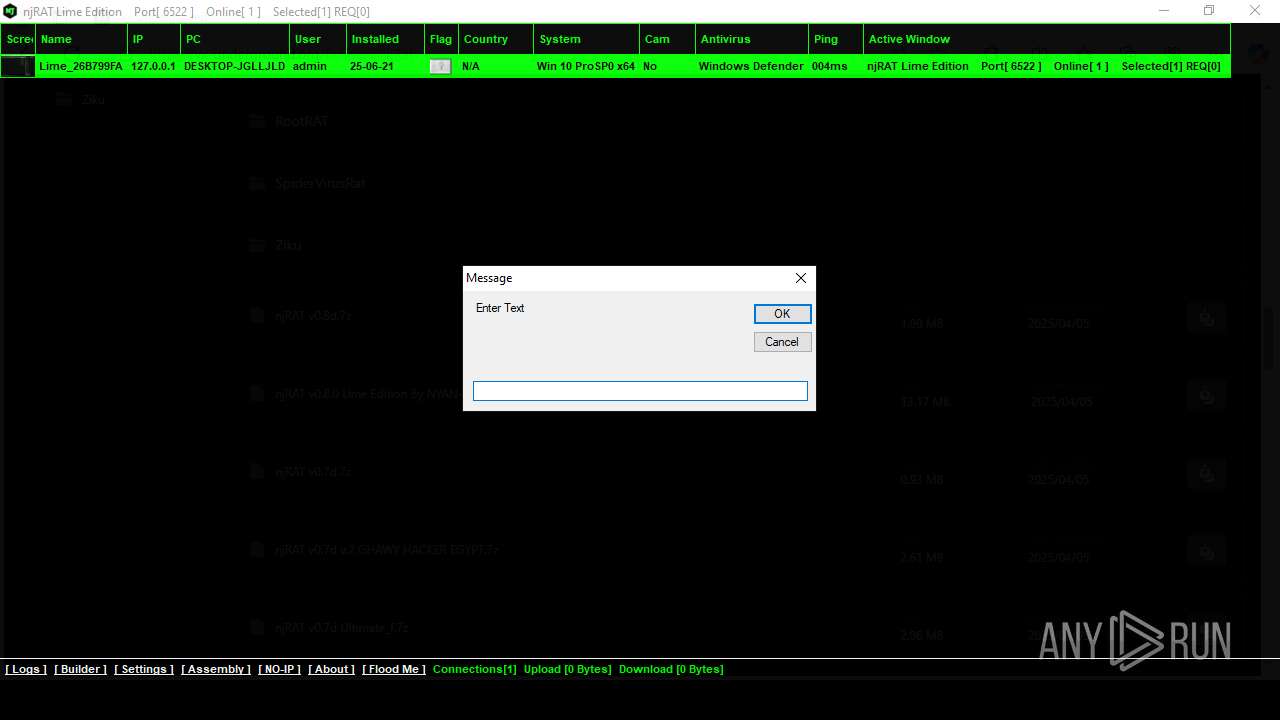Click the Windows Defender antivirus cell
The height and width of the screenshot is (720, 1280).
pyautogui.click(x=751, y=66)
